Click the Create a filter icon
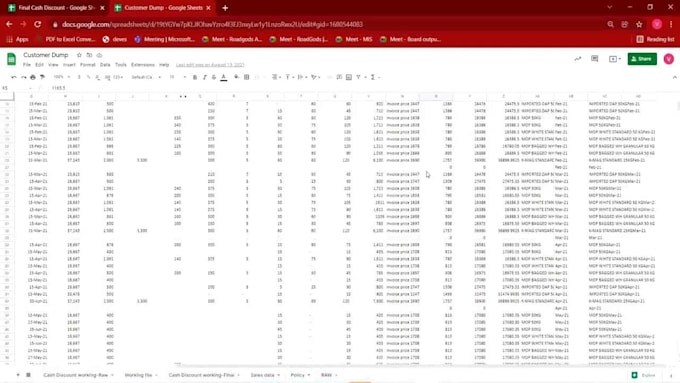The image size is (680, 383). pos(359,77)
